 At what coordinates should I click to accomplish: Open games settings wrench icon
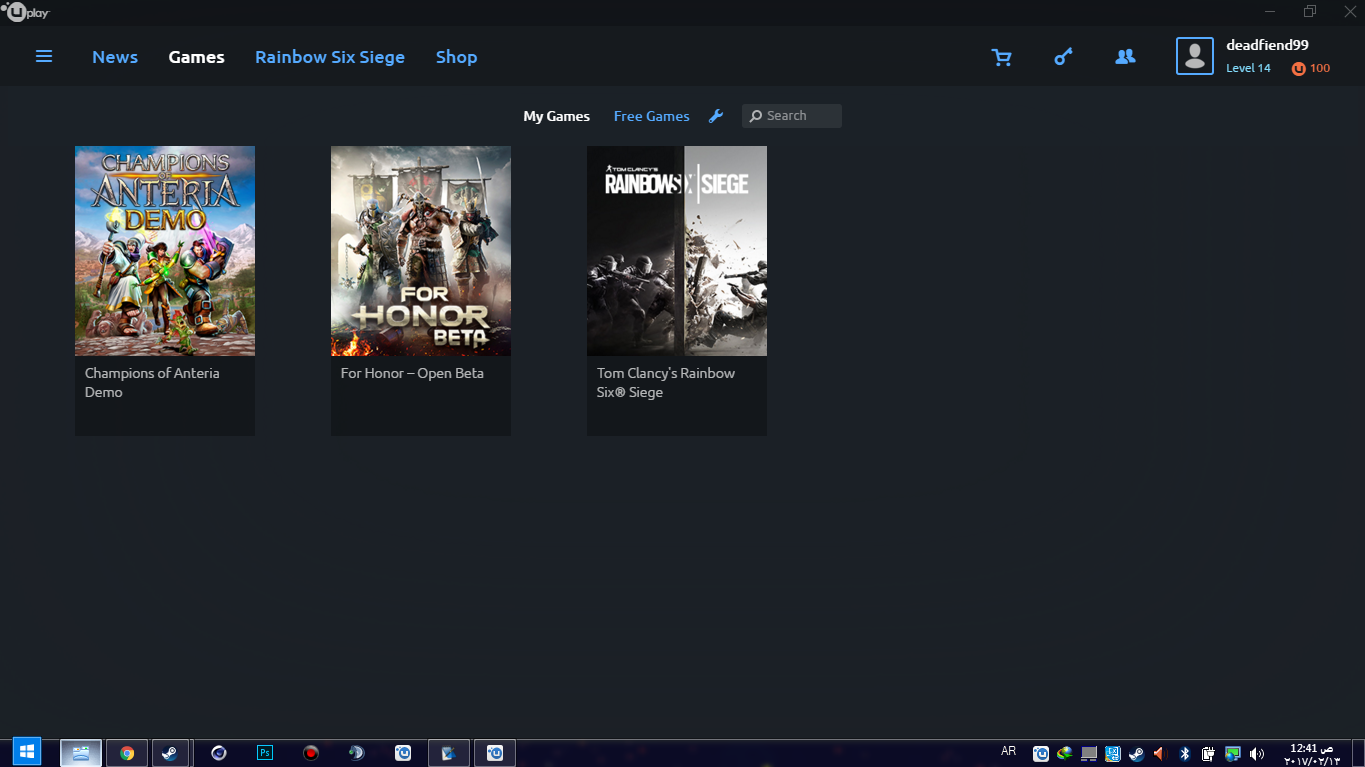(x=716, y=116)
